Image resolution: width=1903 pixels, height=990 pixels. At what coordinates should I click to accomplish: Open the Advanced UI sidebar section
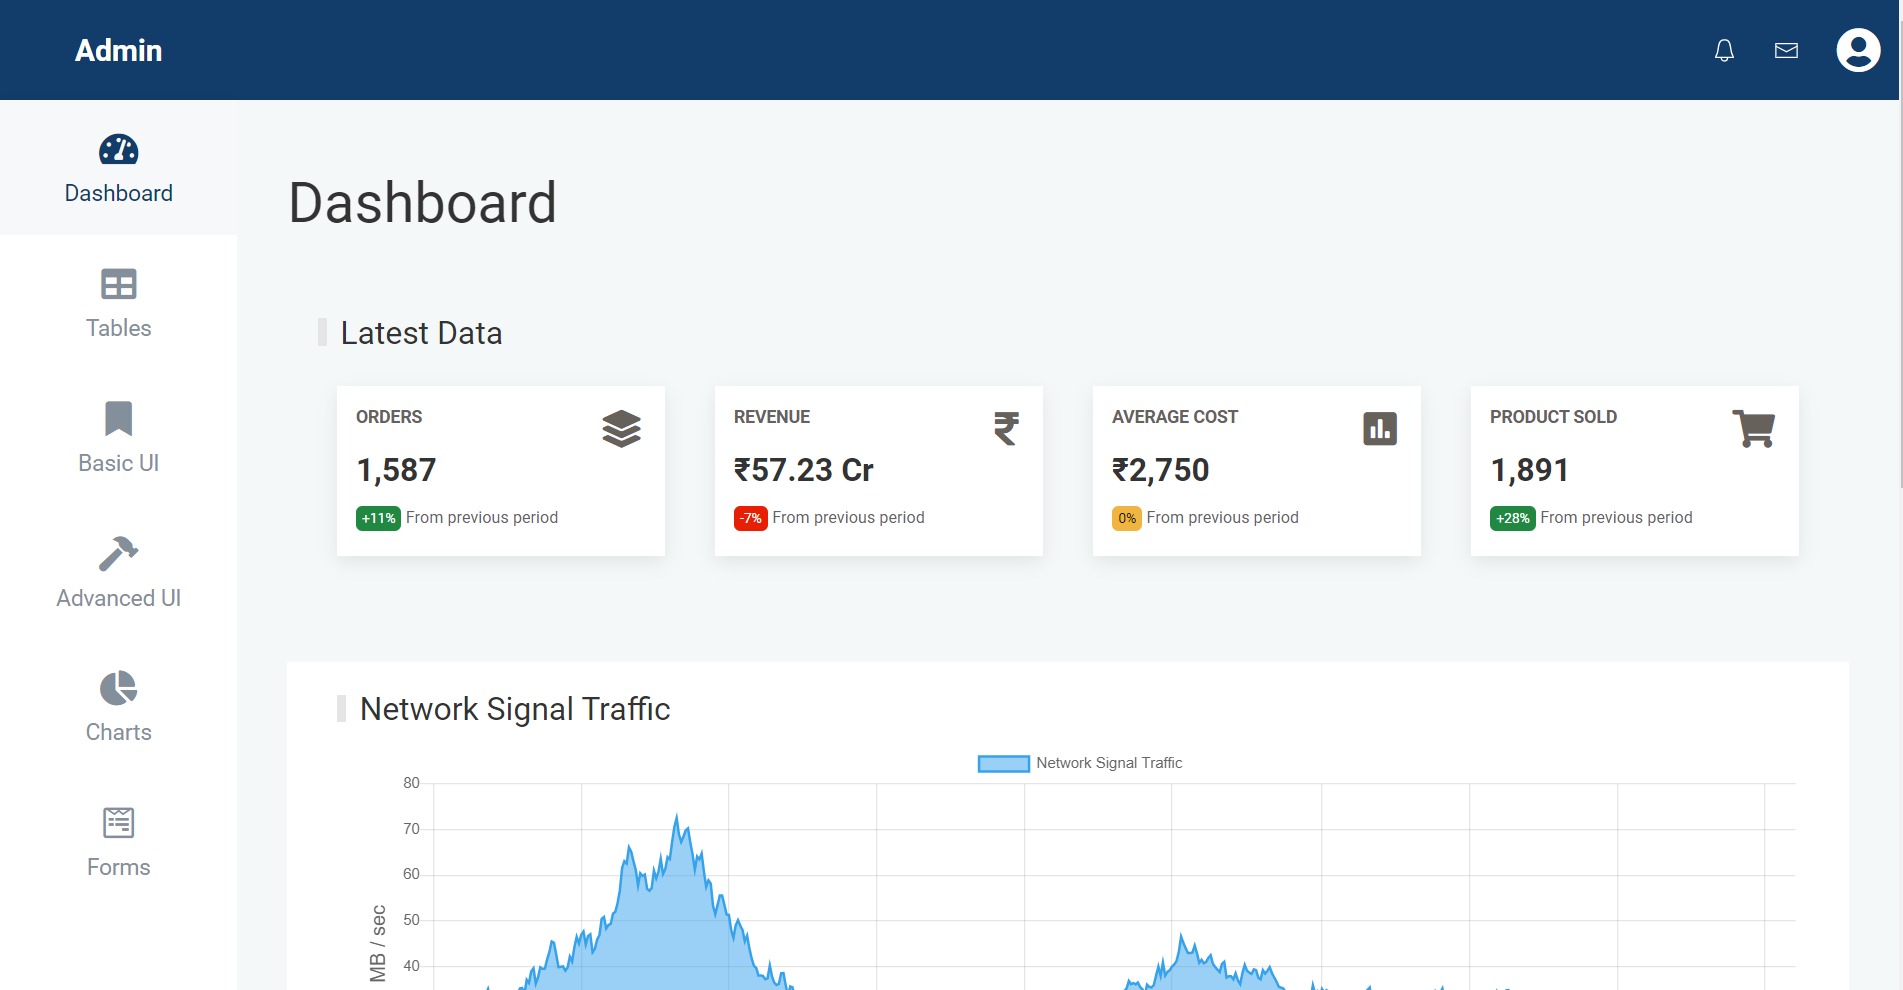tap(118, 573)
